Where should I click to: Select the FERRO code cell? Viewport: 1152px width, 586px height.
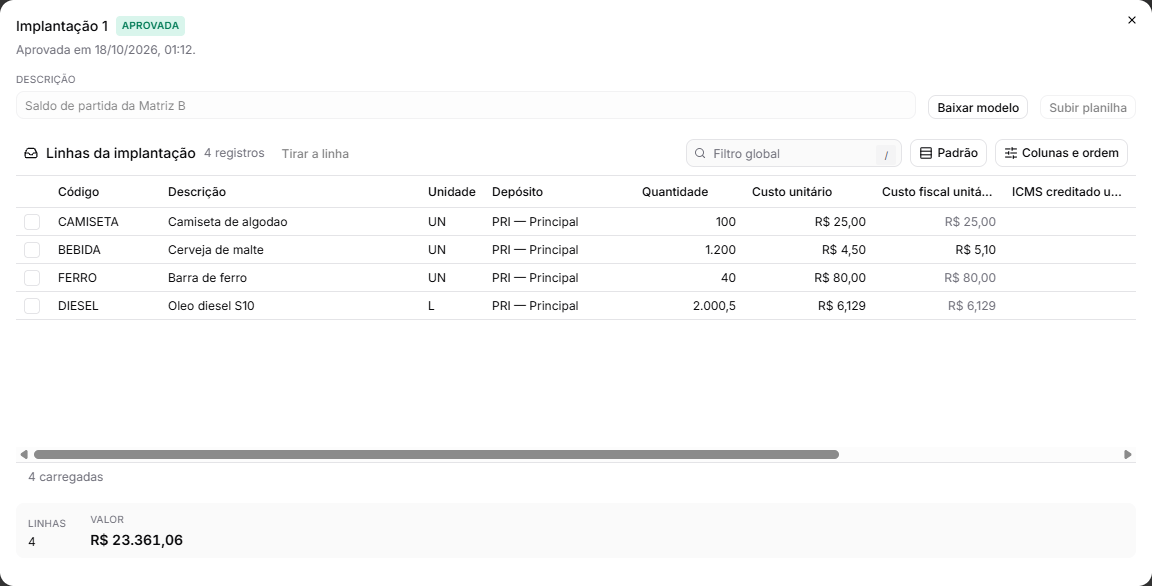coord(77,278)
